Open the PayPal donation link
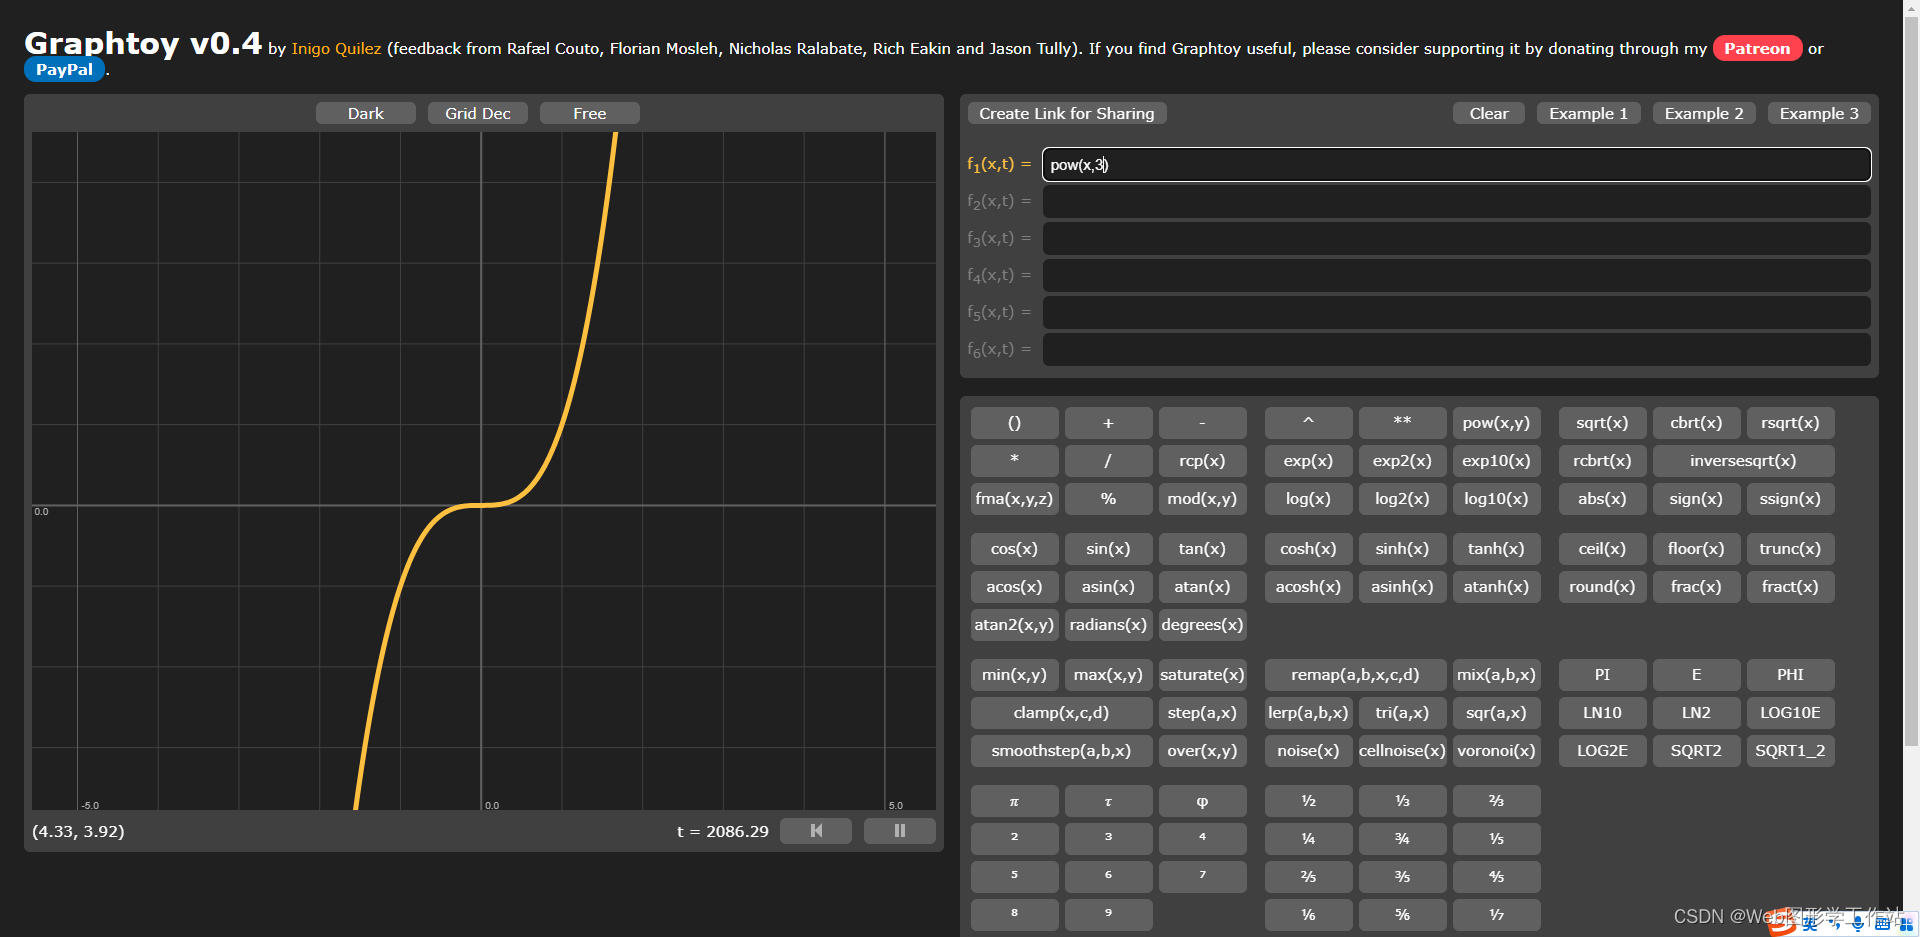This screenshot has height=937, width=1920. pyautogui.click(x=64, y=70)
